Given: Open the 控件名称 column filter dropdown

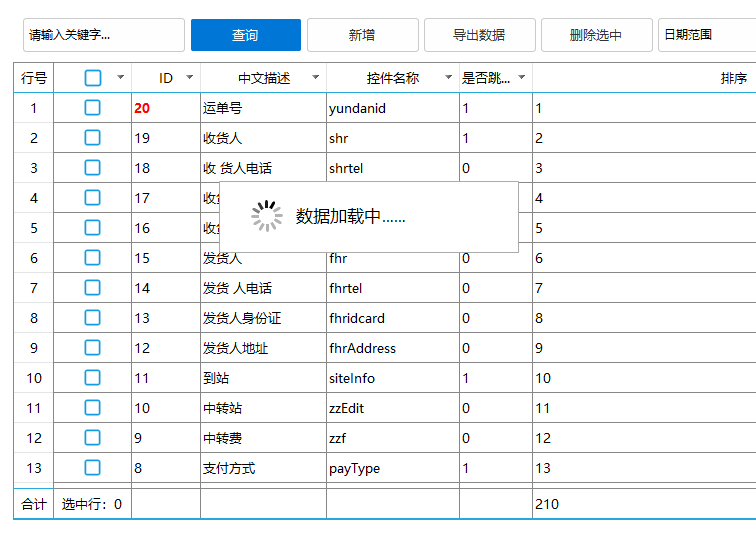Looking at the screenshot, I should 448,78.
